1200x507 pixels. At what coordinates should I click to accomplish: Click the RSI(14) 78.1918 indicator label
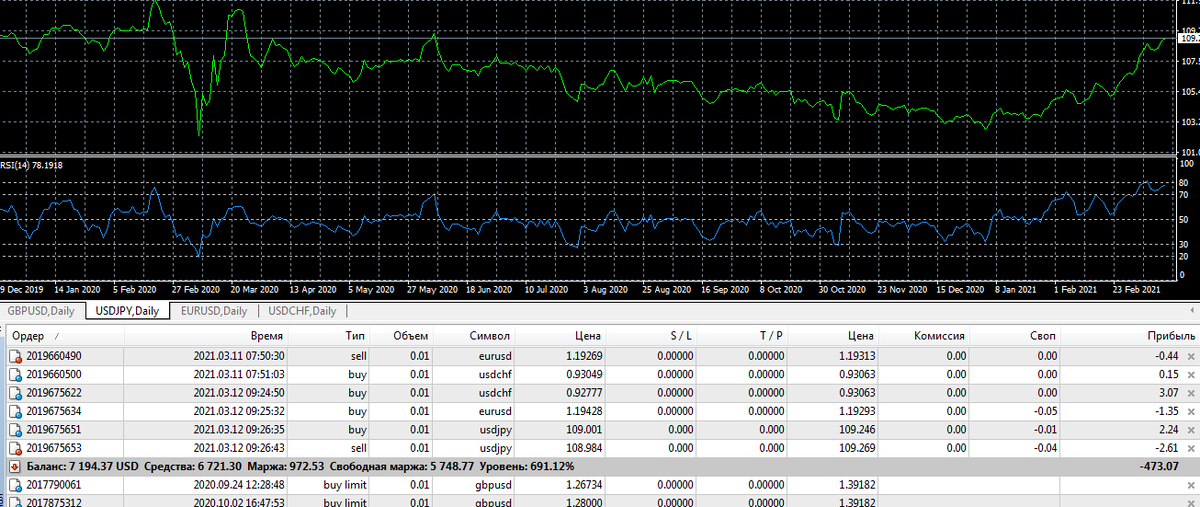[x=32, y=165]
